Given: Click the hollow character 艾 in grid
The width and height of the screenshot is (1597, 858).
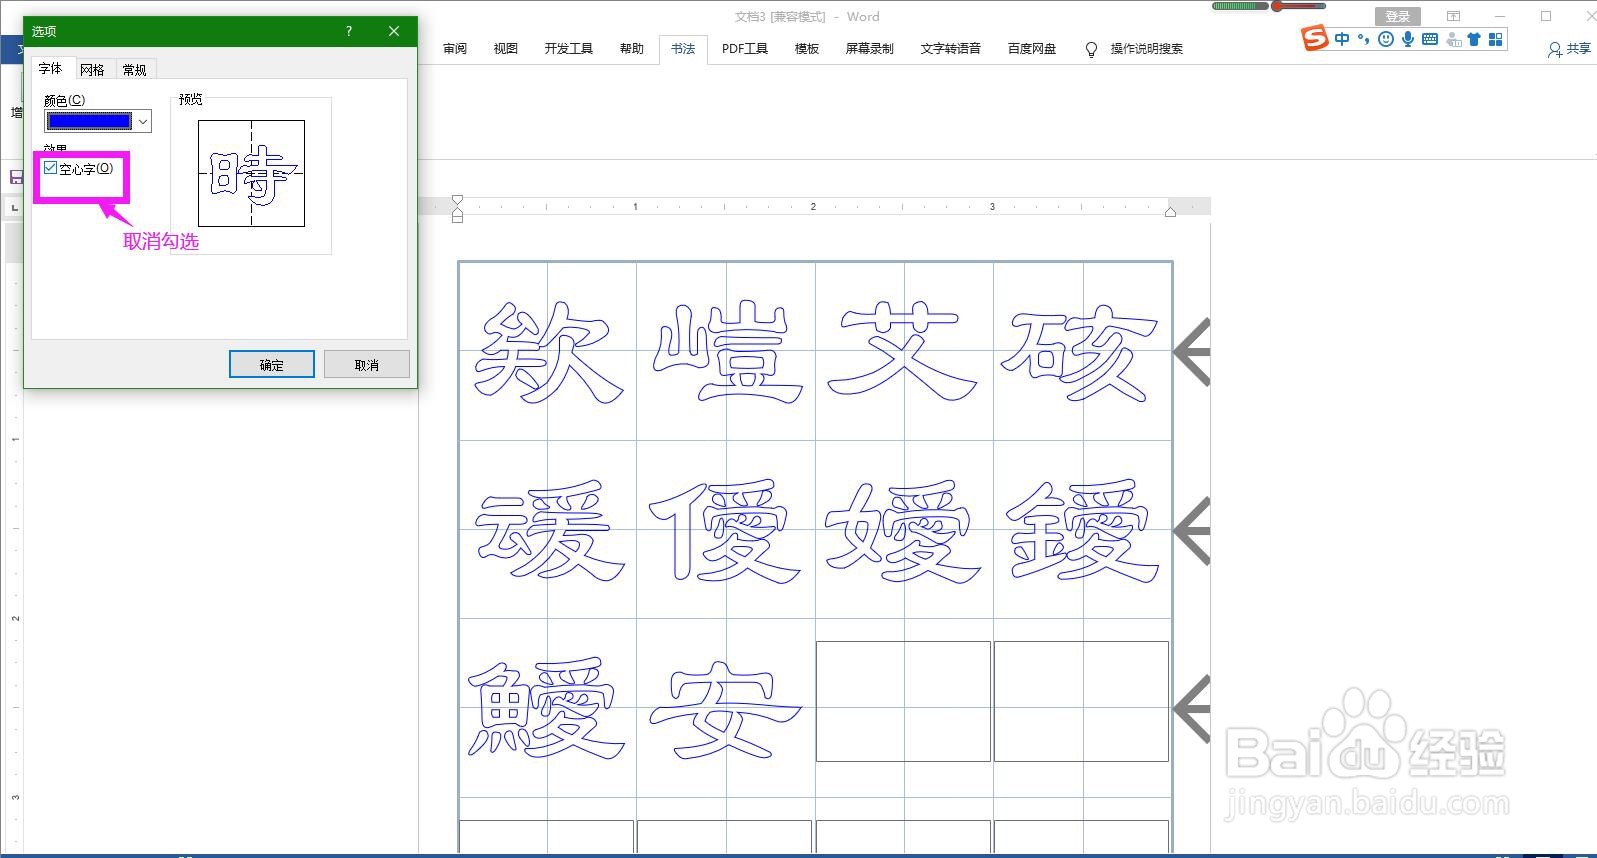Looking at the screenshot, I should pos(903,351).
